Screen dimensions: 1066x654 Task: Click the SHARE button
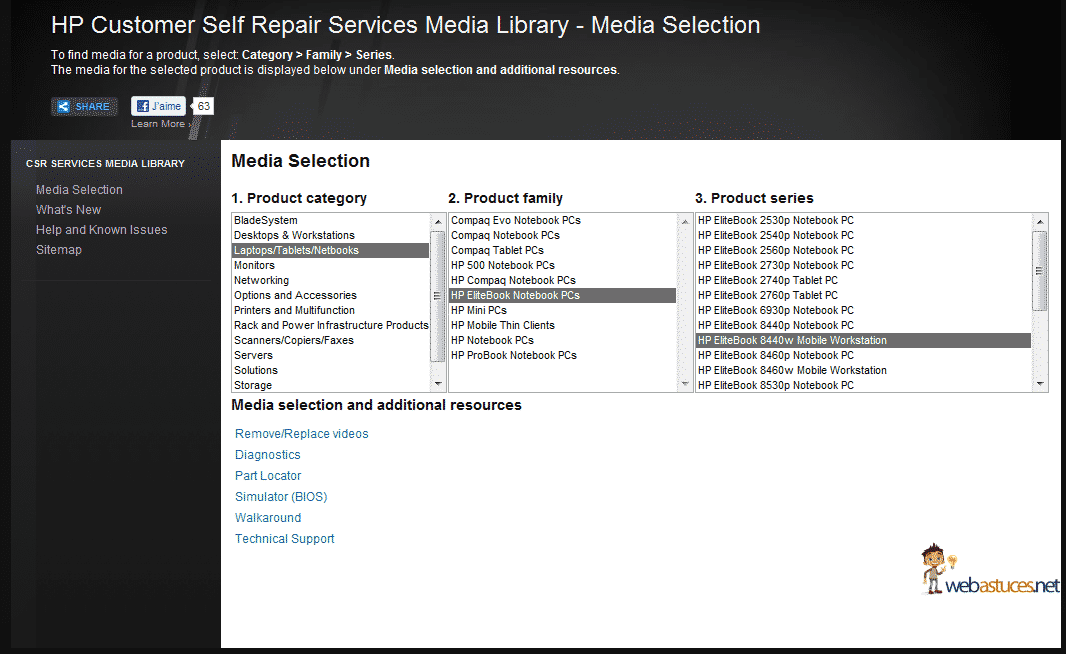[84, 107]
